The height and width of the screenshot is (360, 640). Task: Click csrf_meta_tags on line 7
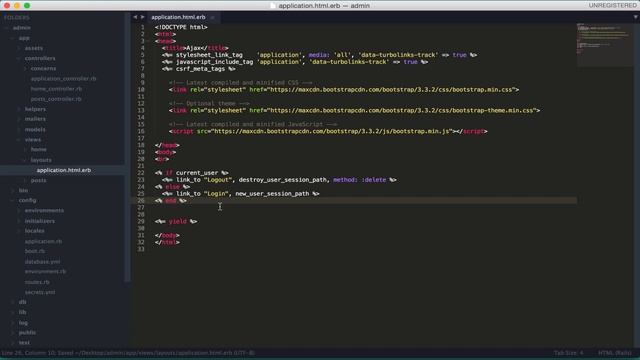[200, 69]
